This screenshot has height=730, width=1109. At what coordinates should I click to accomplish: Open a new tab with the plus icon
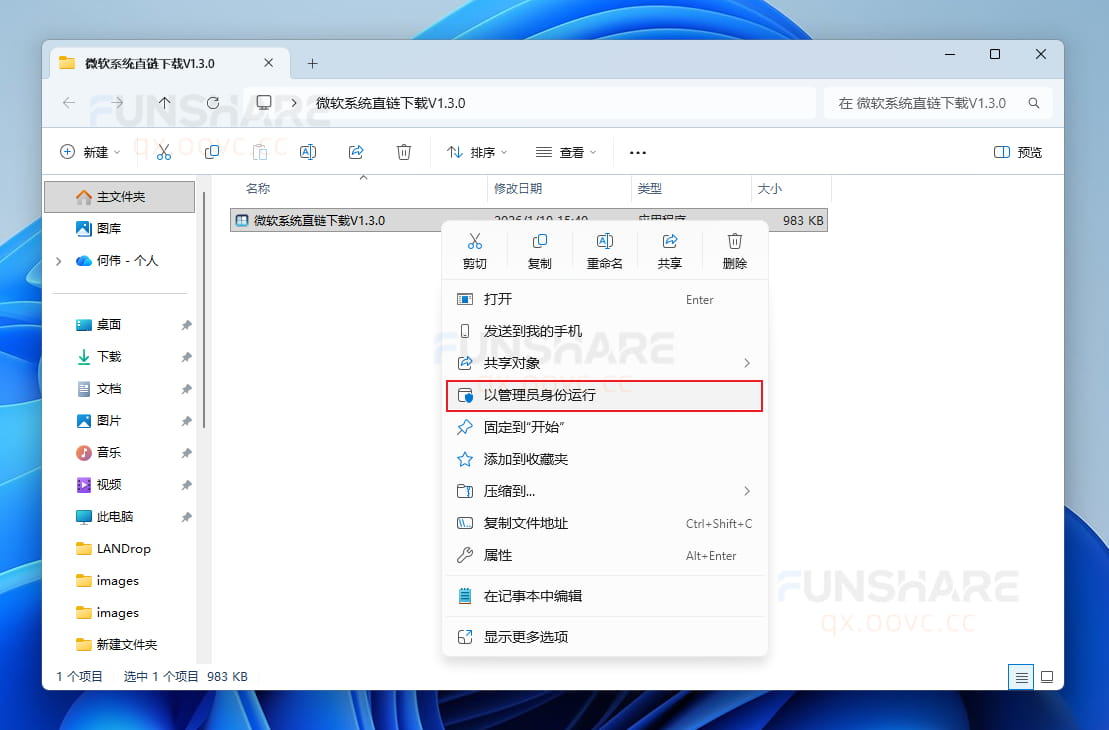tap(313, 62)
